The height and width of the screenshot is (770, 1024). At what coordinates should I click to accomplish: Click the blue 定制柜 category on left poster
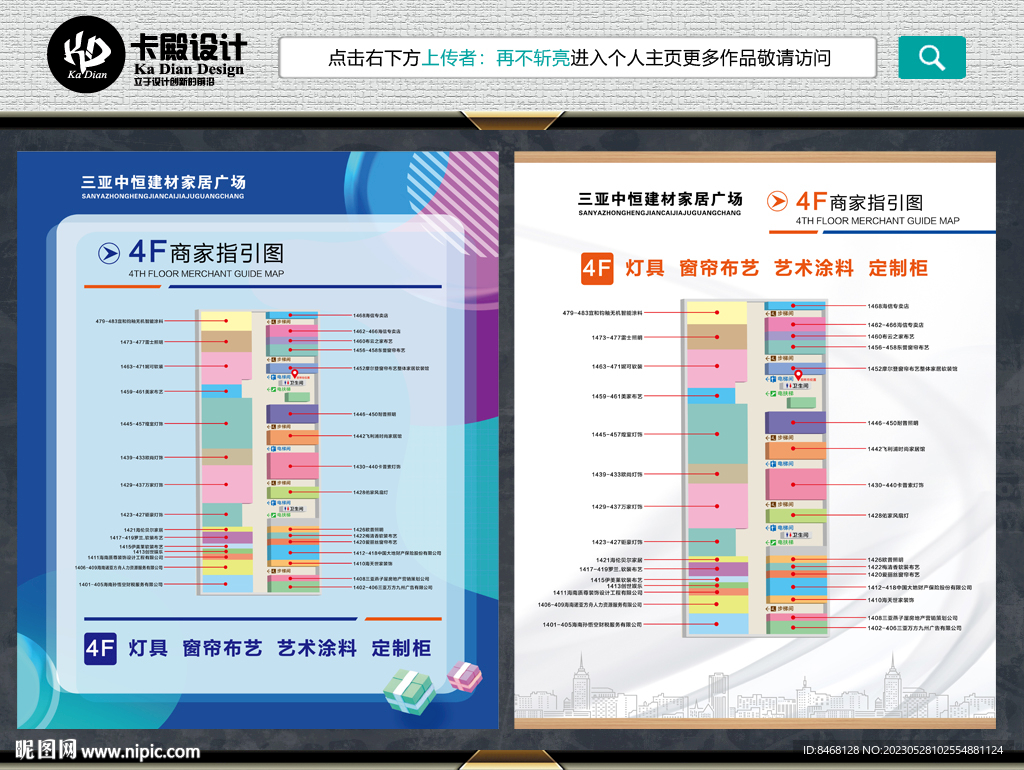(x=401, y=649)
